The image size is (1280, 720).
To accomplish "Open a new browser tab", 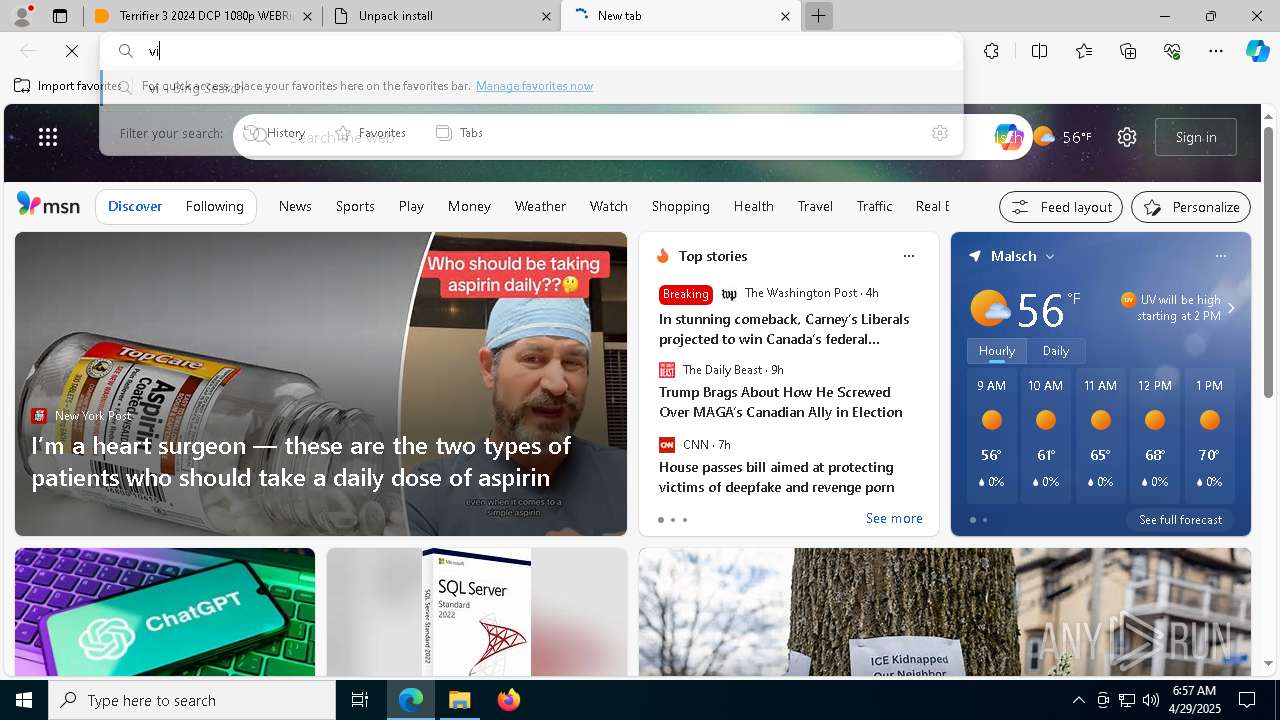I will [818, 16].
